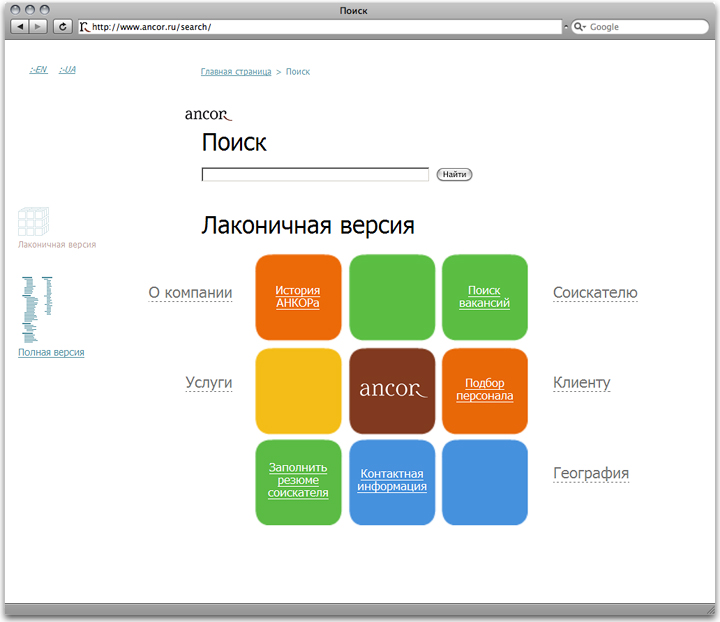Viewport: 720px width, 622px height.
Task: Click the sitemap thumbnail above Полная версия
Action: tap(37, 309)
